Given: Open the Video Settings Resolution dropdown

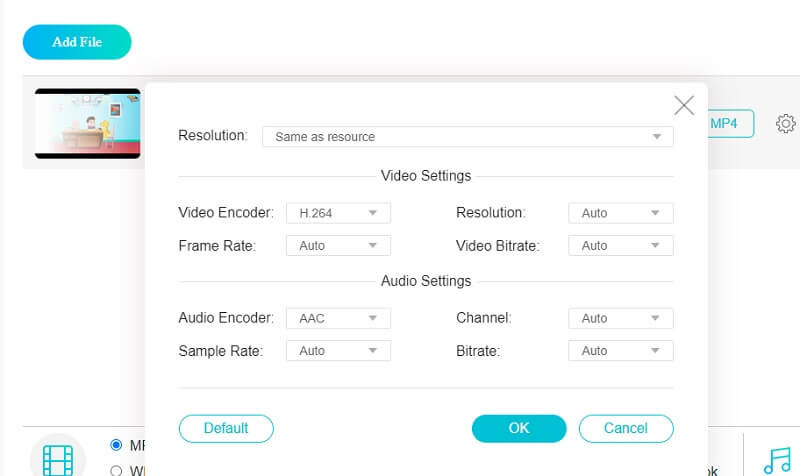Looking at the screenshot, I should click(620, 213).
